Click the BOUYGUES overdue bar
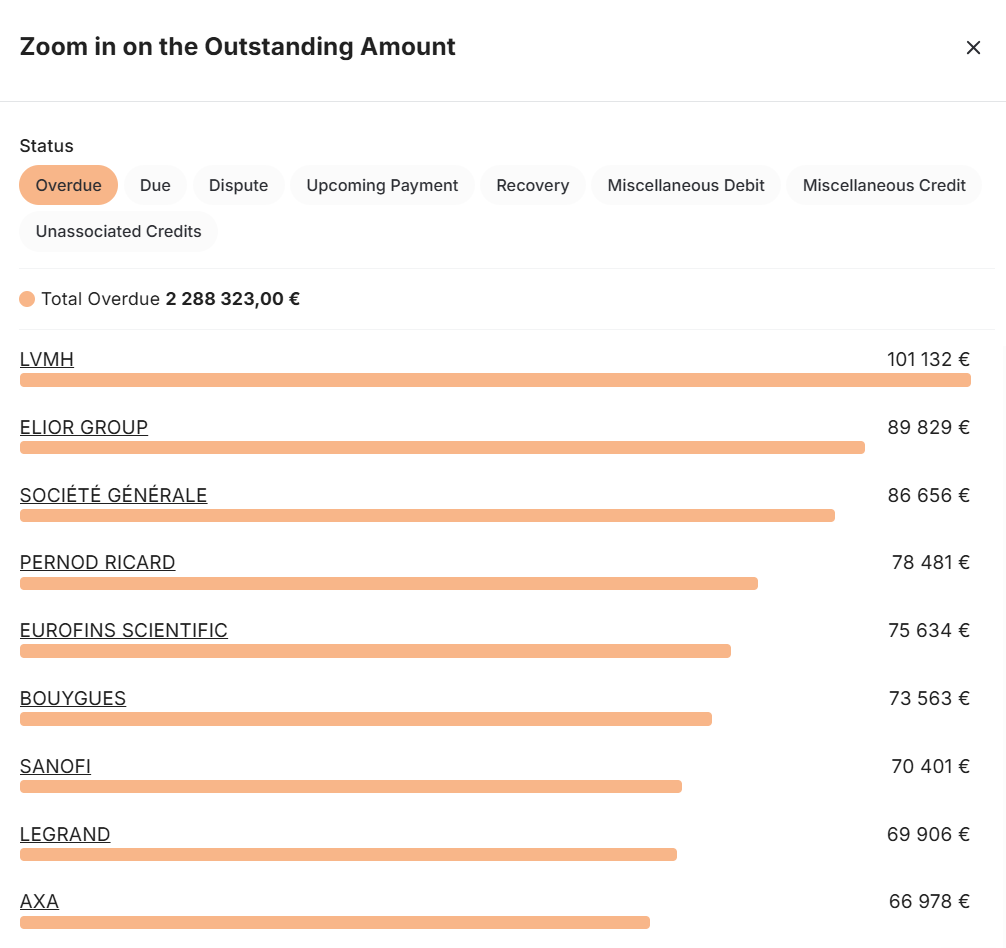 click(x=366, y=720)
